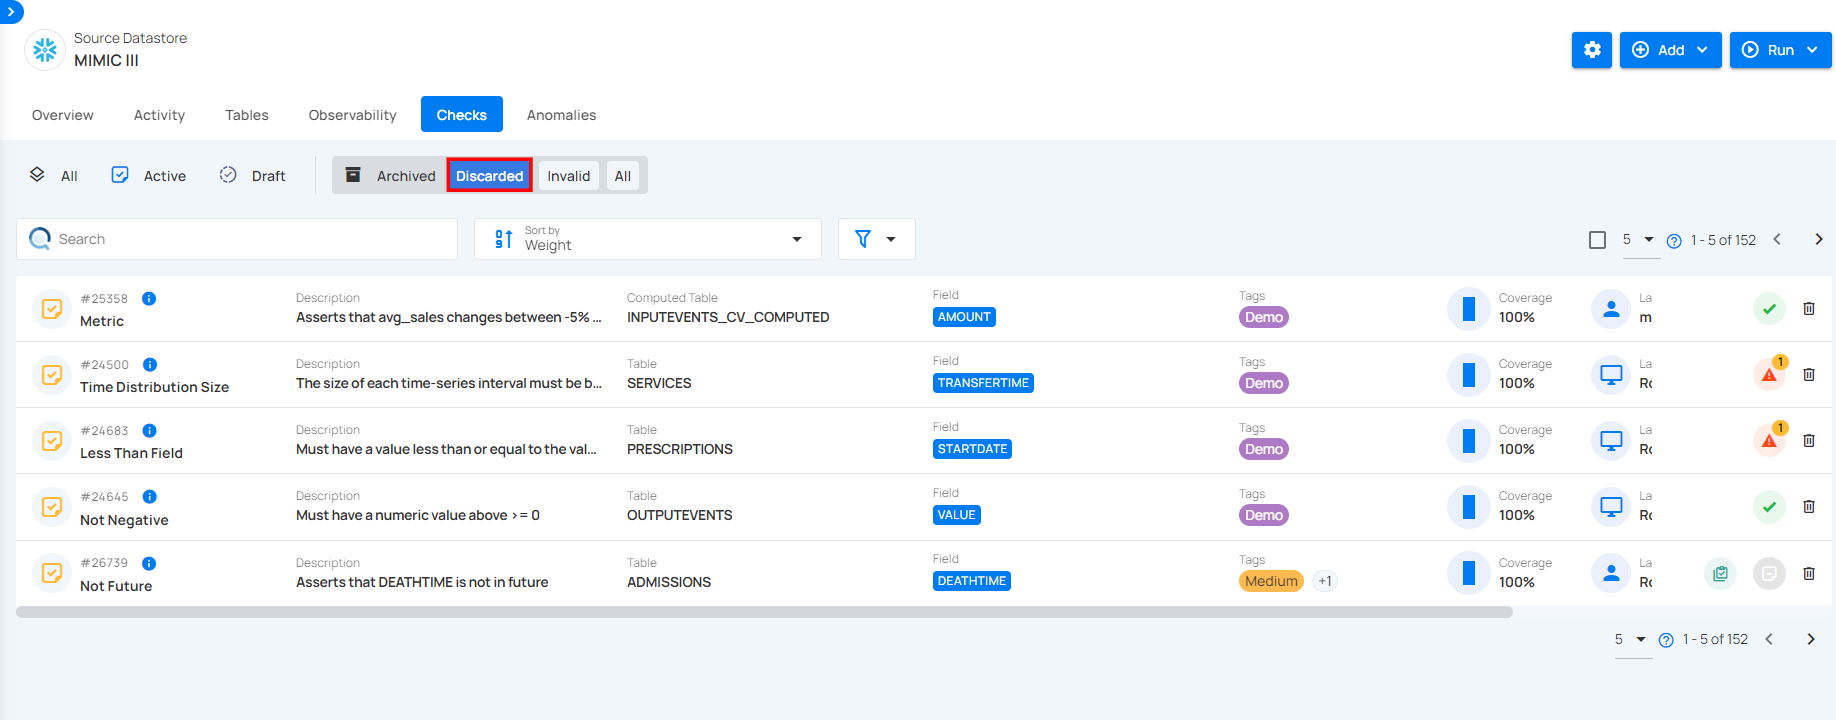The image size is (1836, 720).
Task: Expand sidebar with top-left arrow
Action: pos(10,12)
